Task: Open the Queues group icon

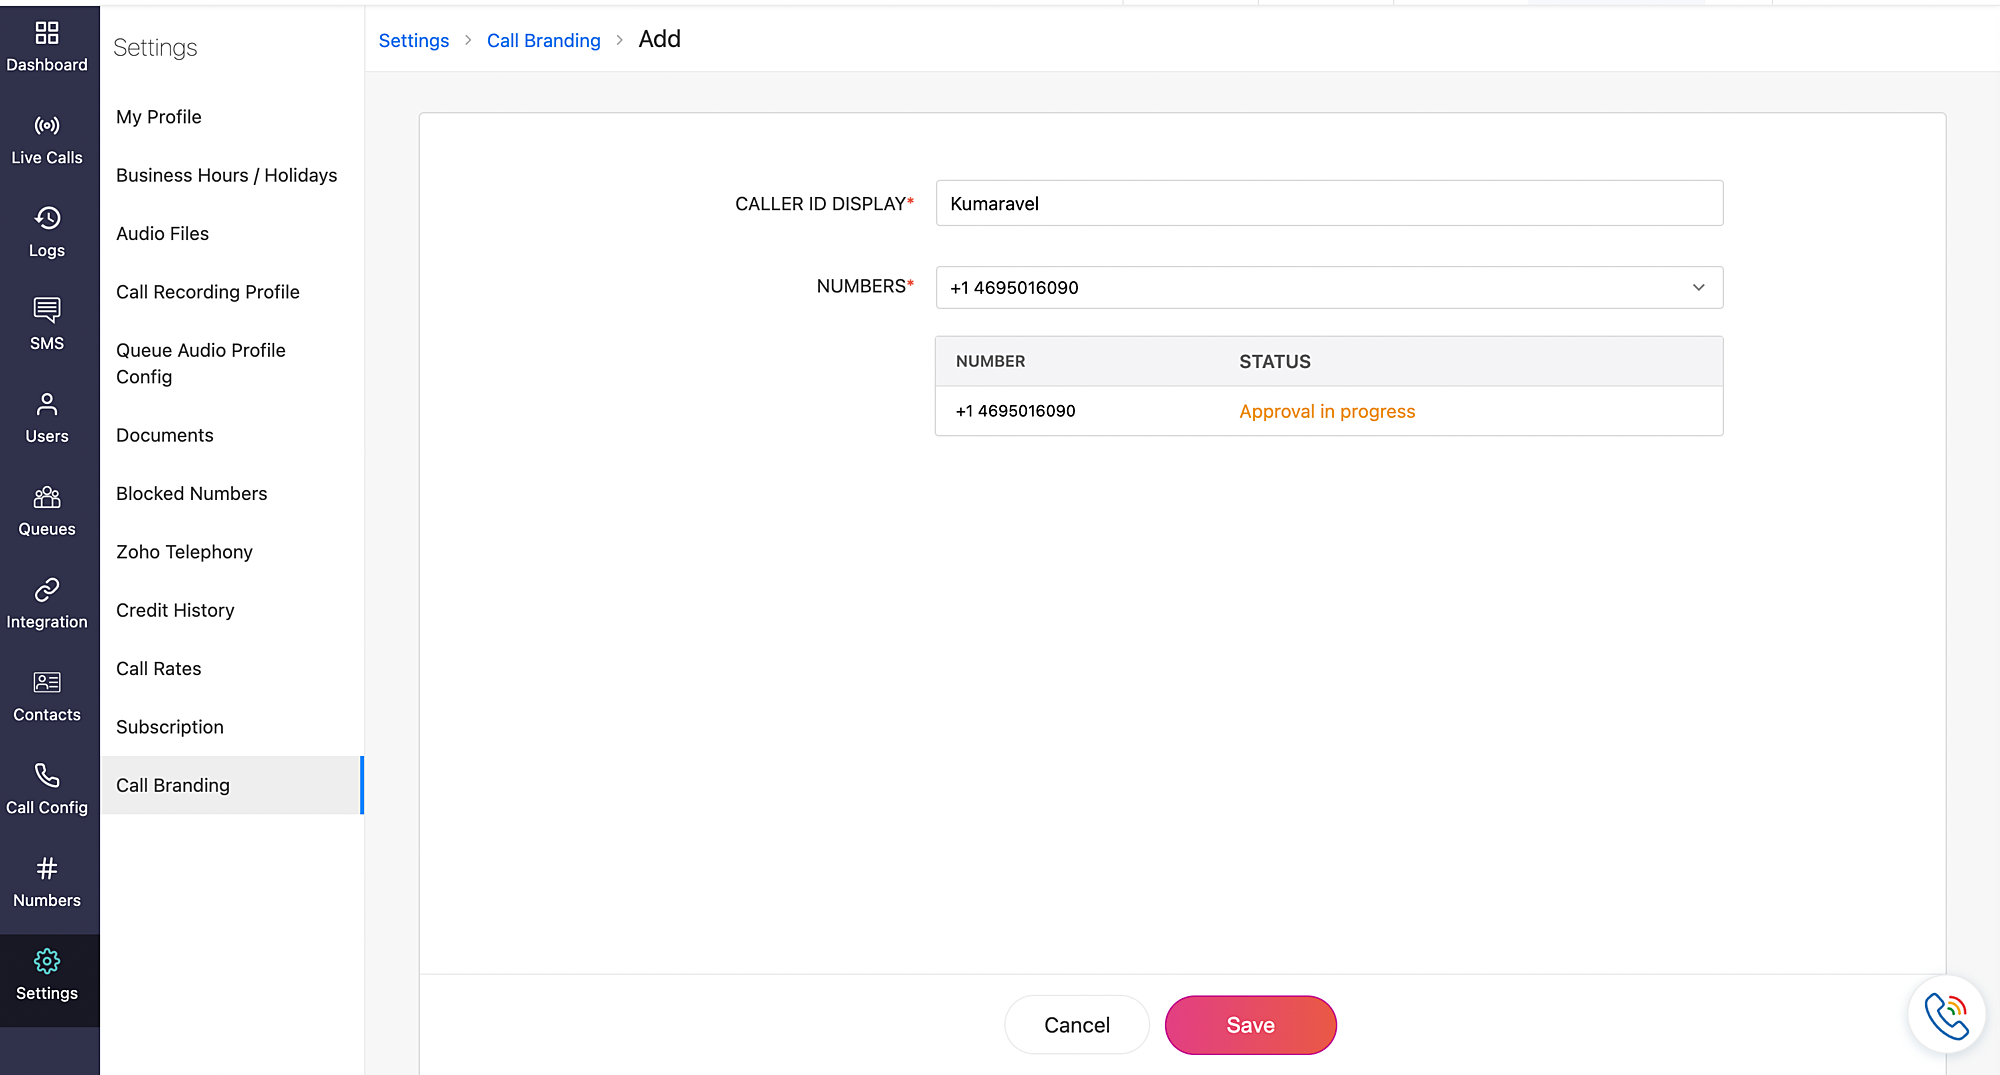Action: [x=47, y=497]
